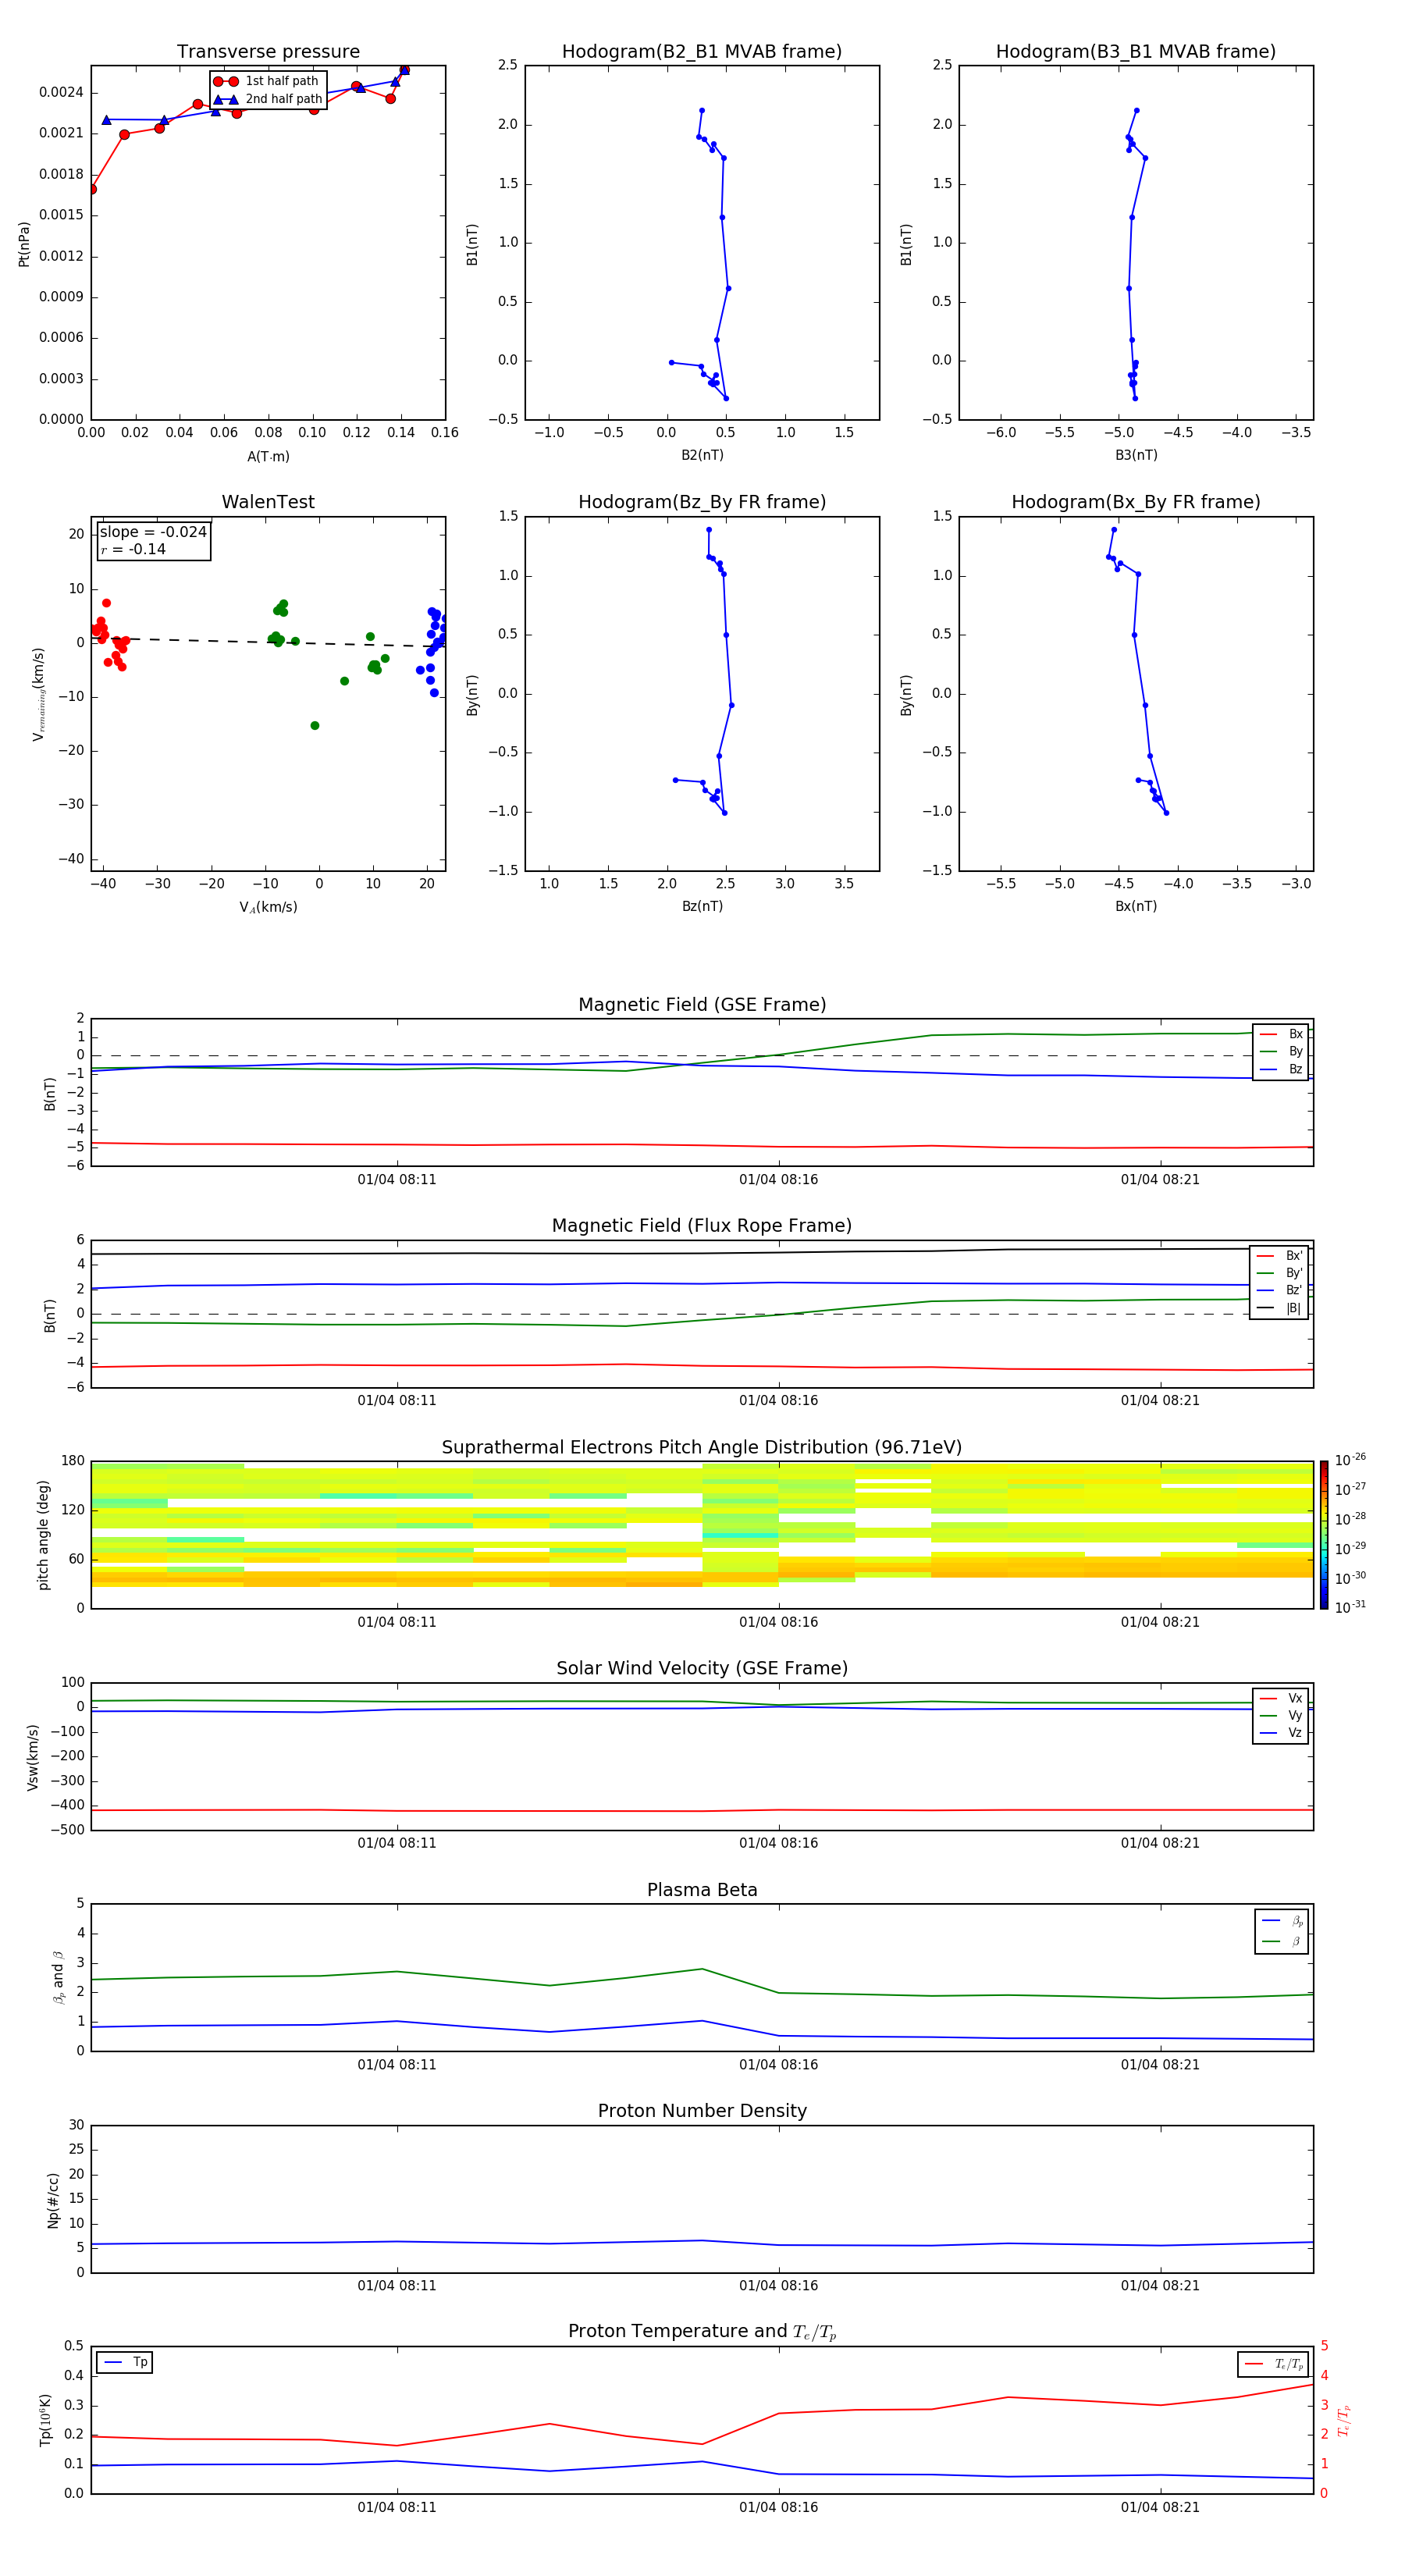The image size is (1405, 2576).
Task: Click the 'Solar Wind Velocity (GSE Frame)' title
Action: tap(702, 1668)
